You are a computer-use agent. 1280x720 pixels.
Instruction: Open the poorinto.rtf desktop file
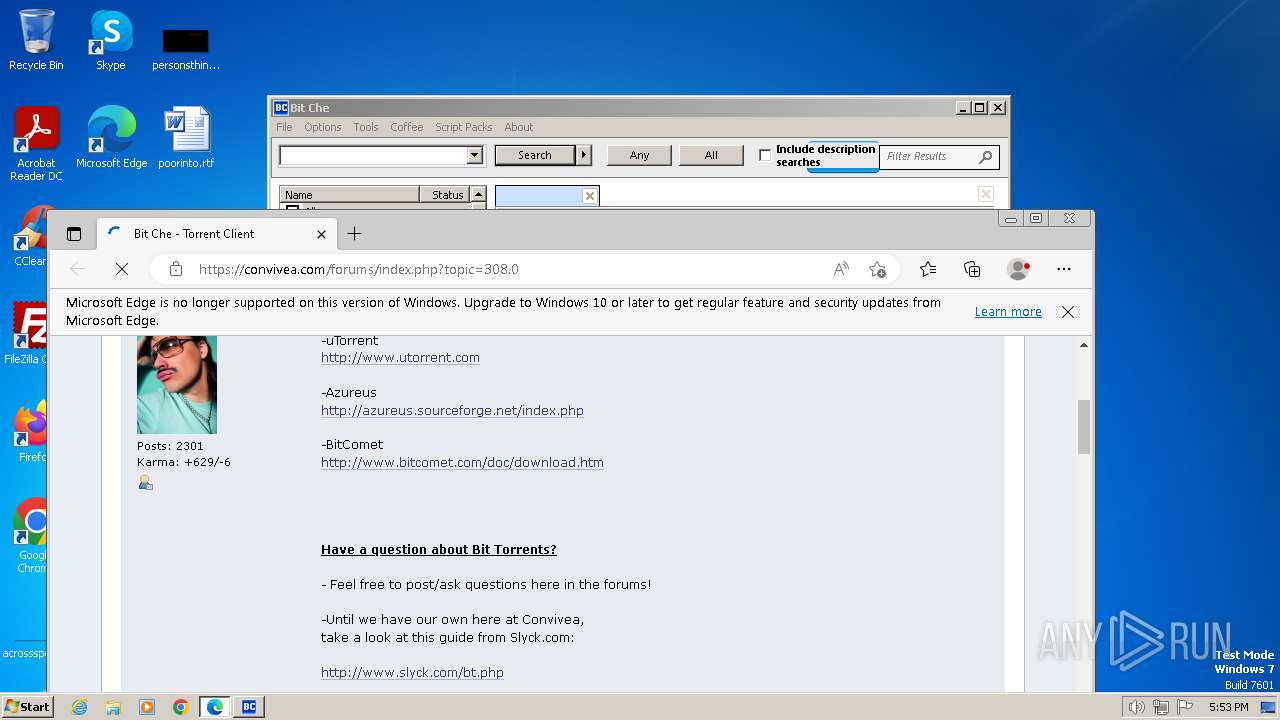click(x=186, y=138)
